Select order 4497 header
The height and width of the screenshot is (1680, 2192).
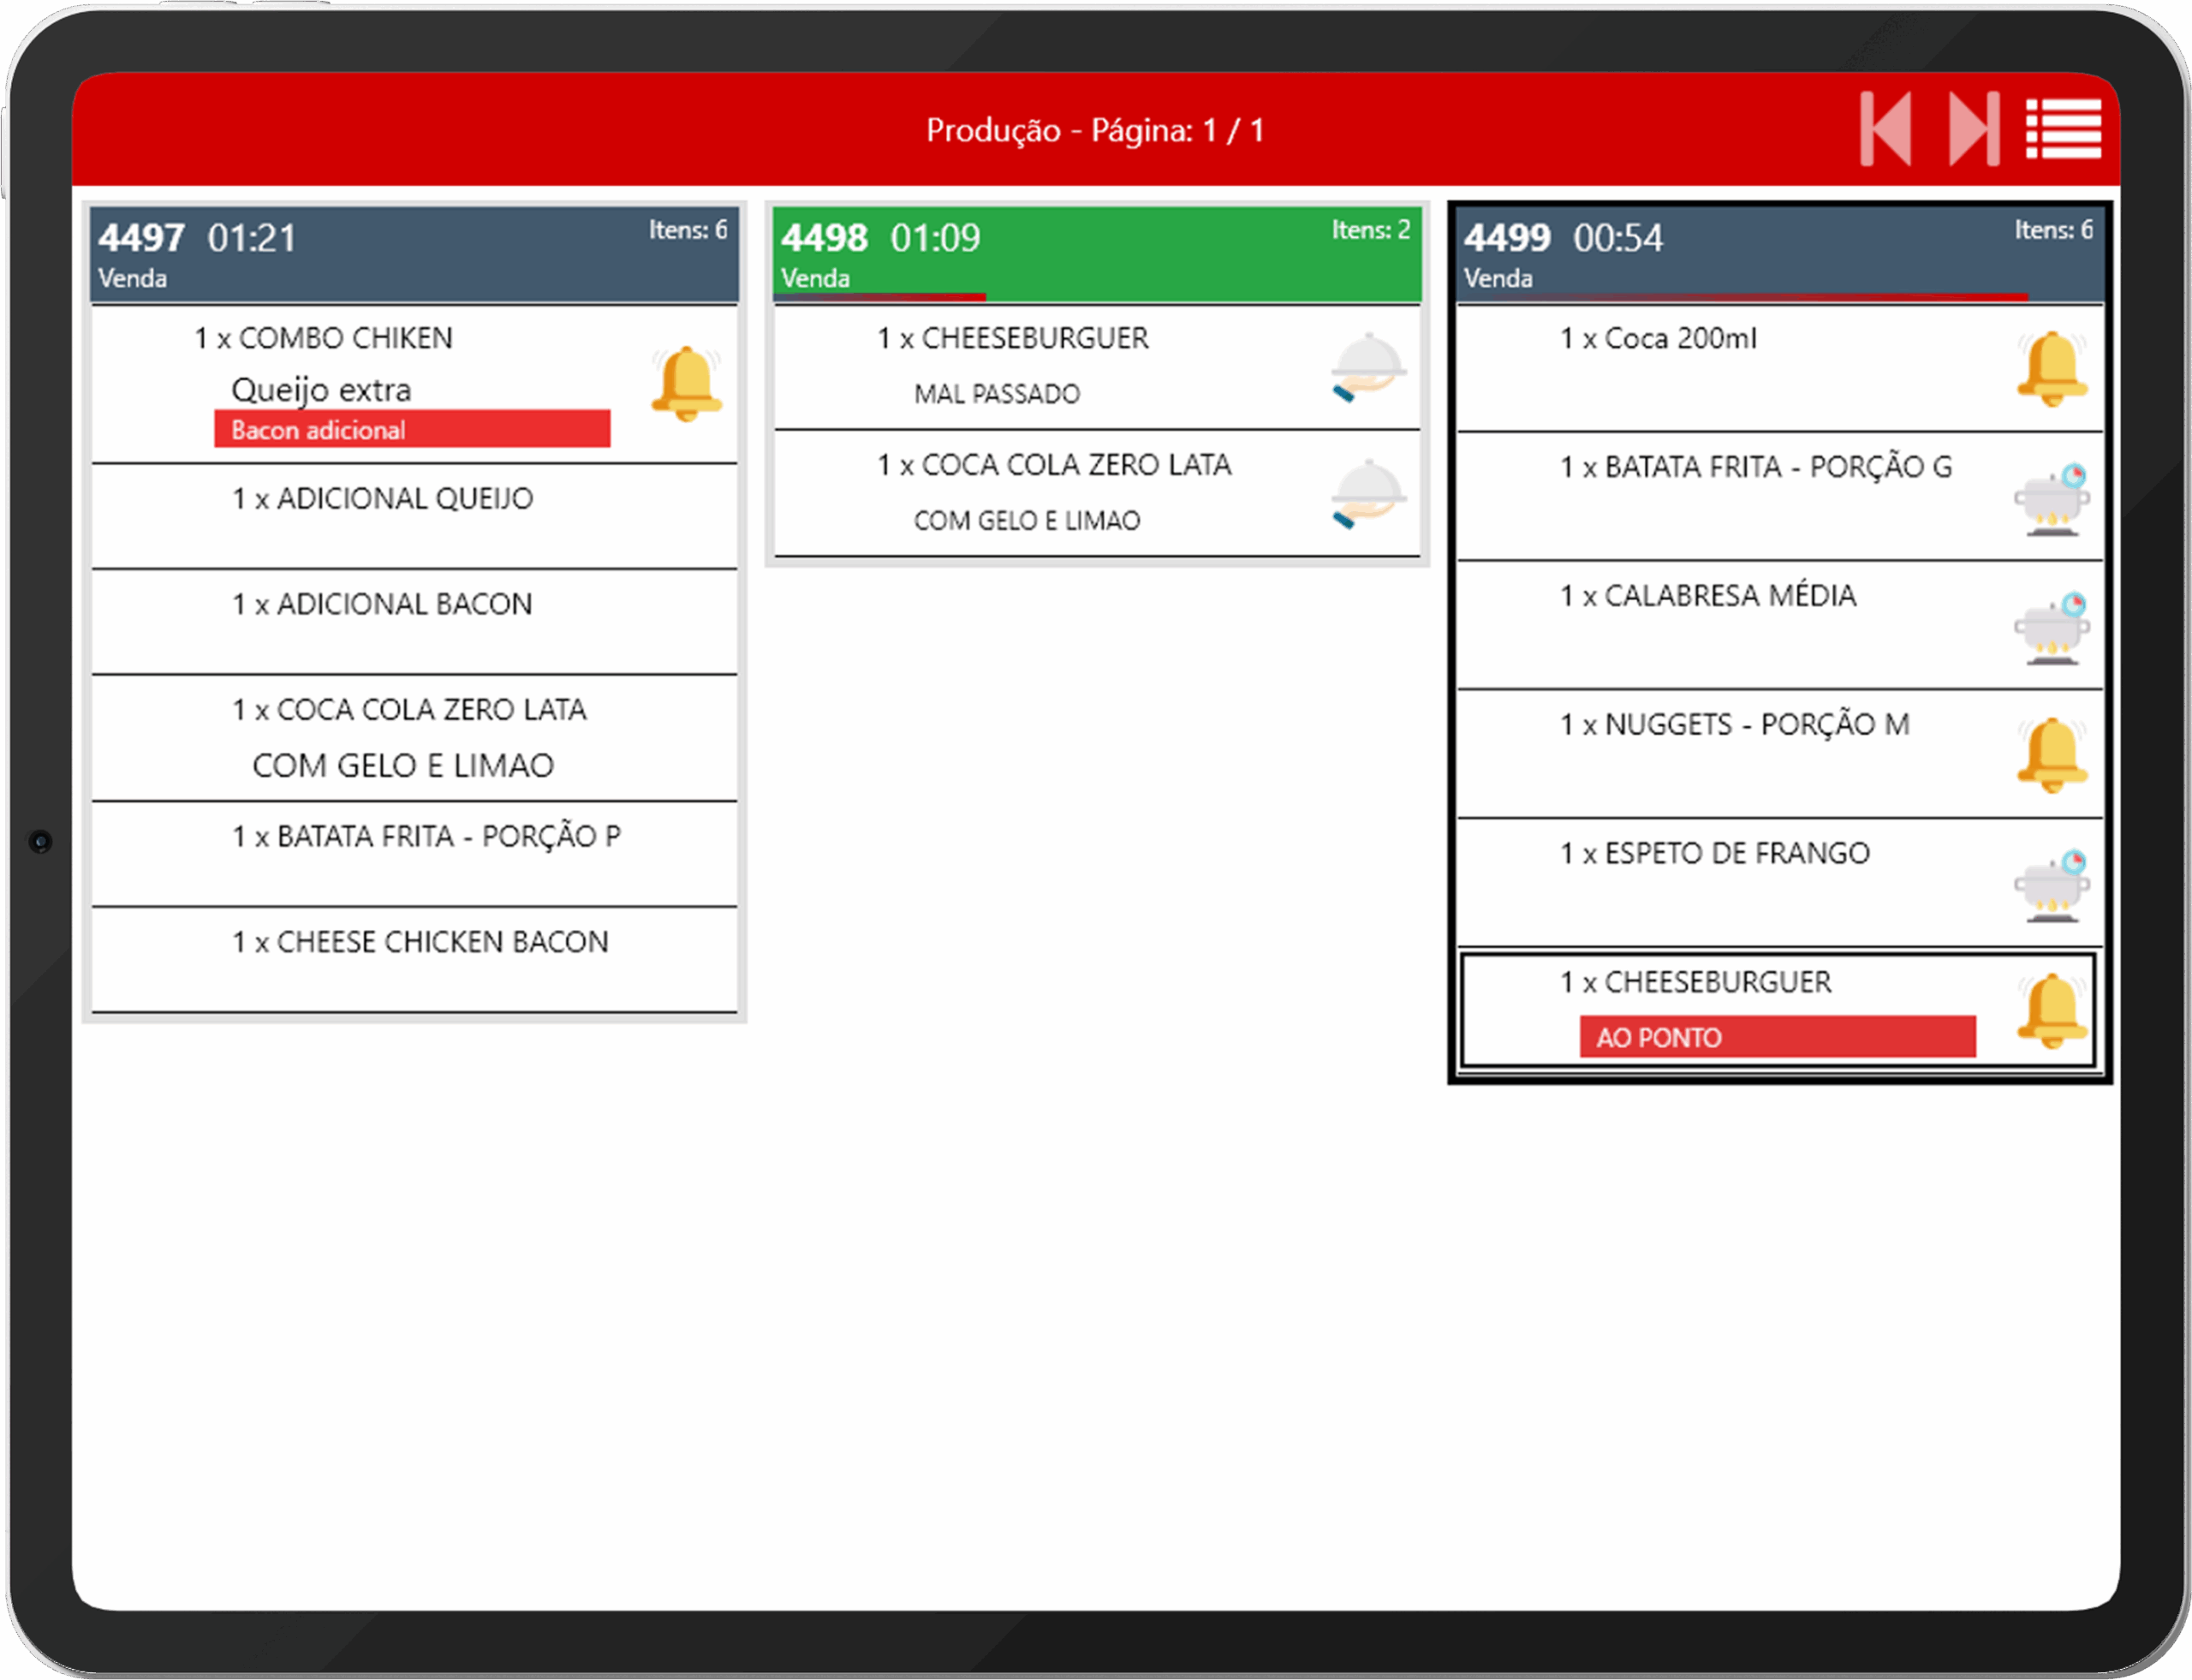point(414,255)
